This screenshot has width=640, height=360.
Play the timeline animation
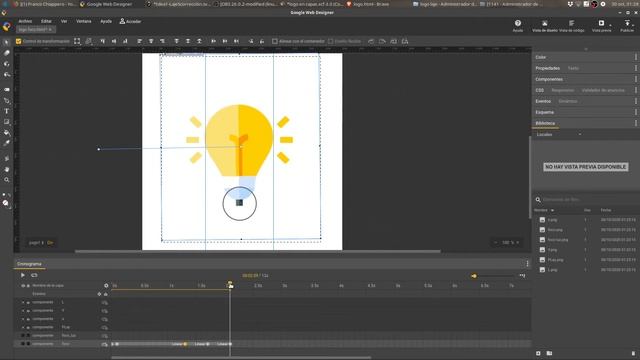[22, 275]
